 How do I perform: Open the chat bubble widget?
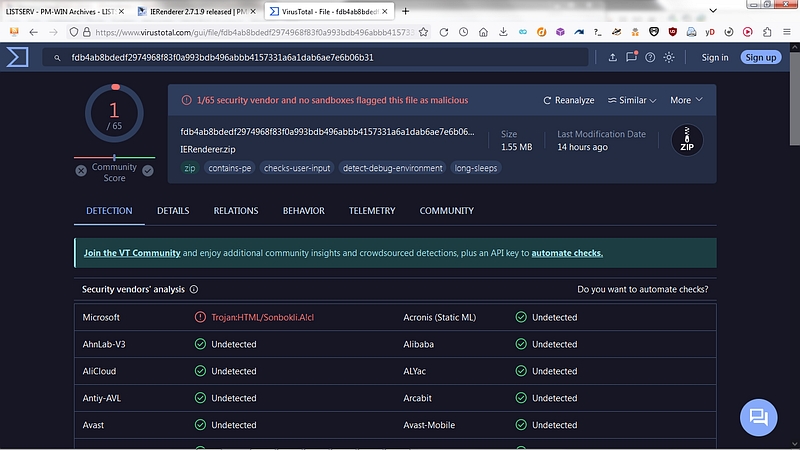click(758, 416)
